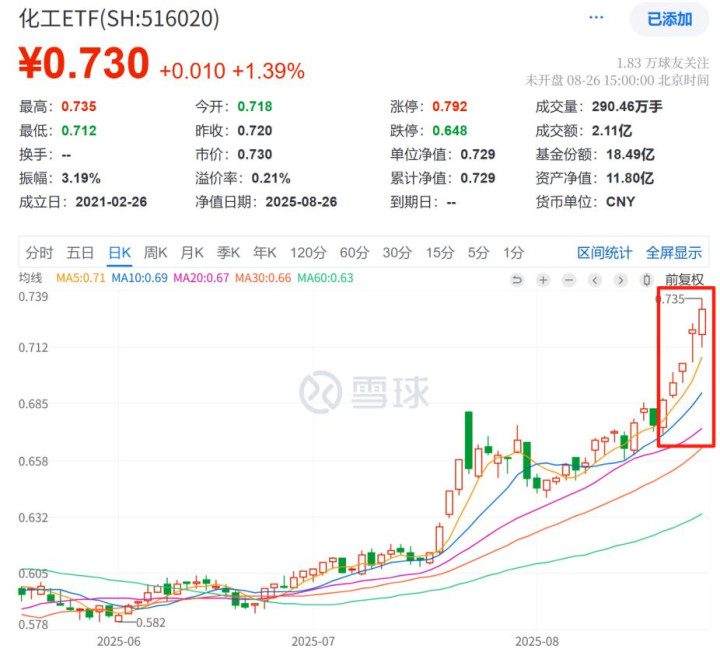The image size is (720, 659).
Task: Select the 120分 chart tab
Action: pos(308,253)
